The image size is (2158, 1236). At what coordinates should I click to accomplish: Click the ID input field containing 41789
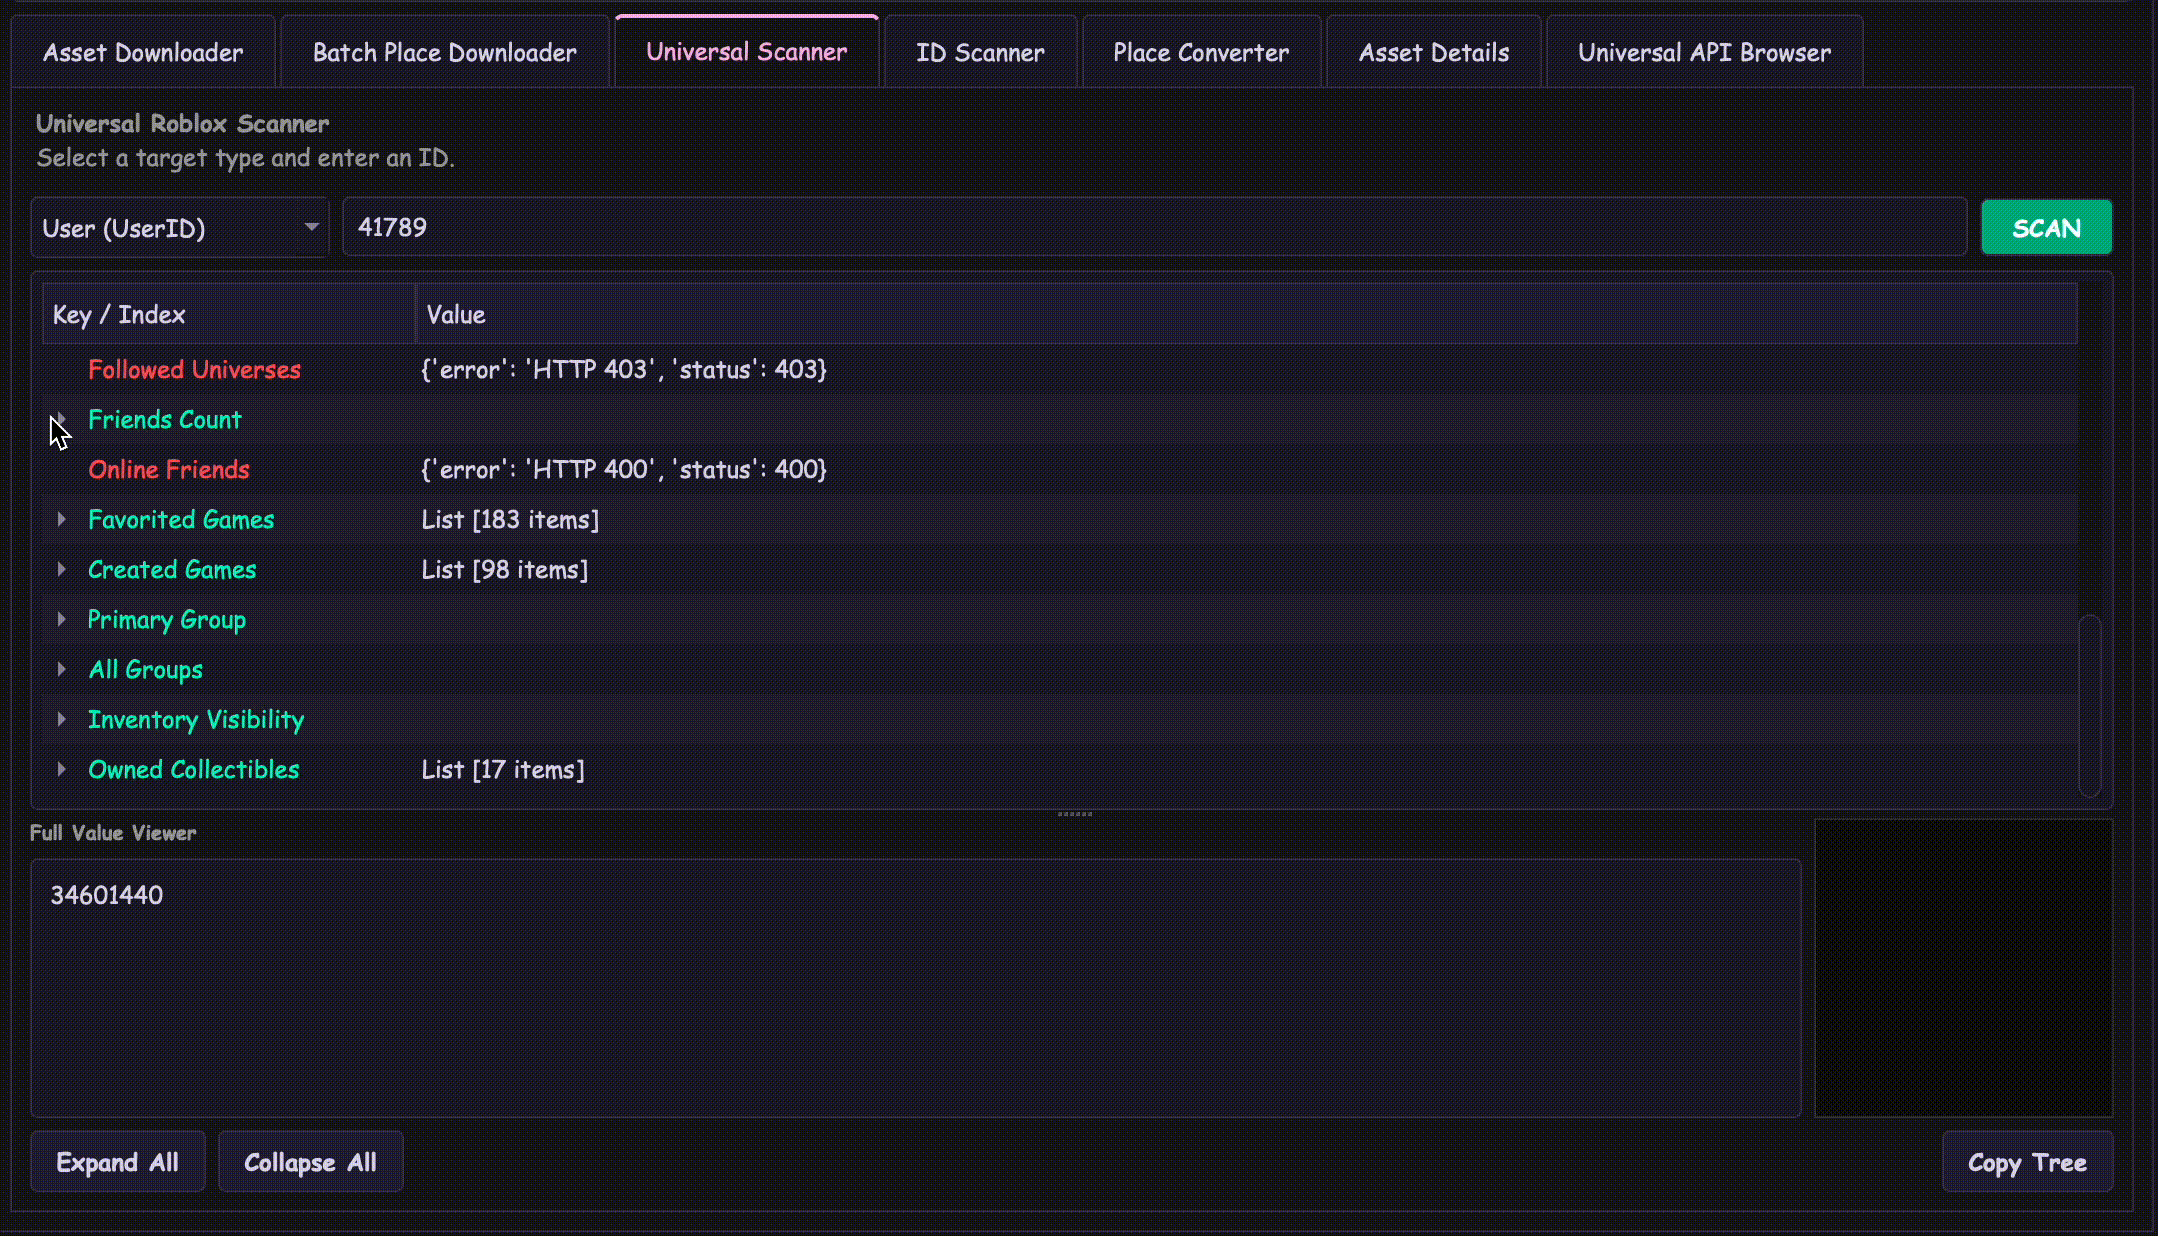tap(1154, 228)
